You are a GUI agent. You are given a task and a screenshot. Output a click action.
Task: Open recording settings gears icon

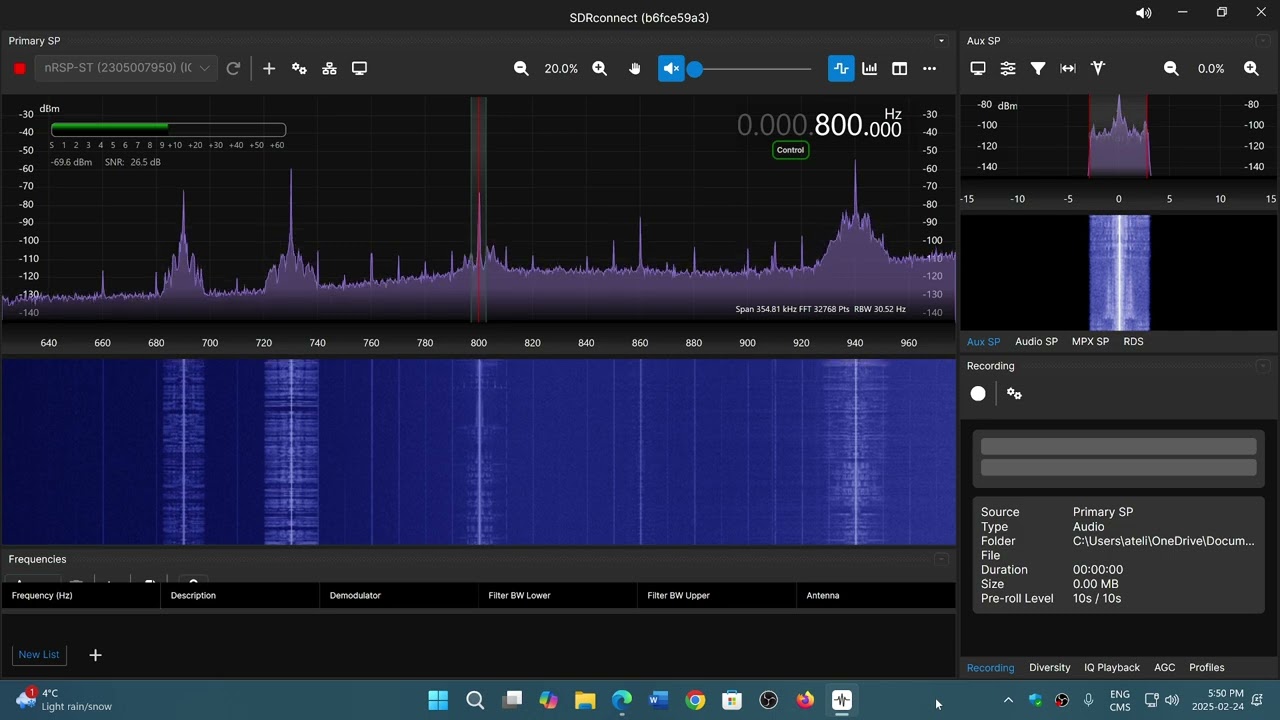1014,394
